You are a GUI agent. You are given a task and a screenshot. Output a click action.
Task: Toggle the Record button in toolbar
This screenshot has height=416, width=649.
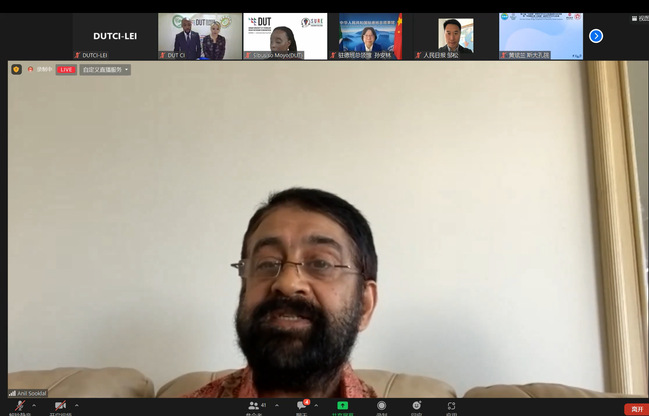pyautogui.click(x=381, y=406)
